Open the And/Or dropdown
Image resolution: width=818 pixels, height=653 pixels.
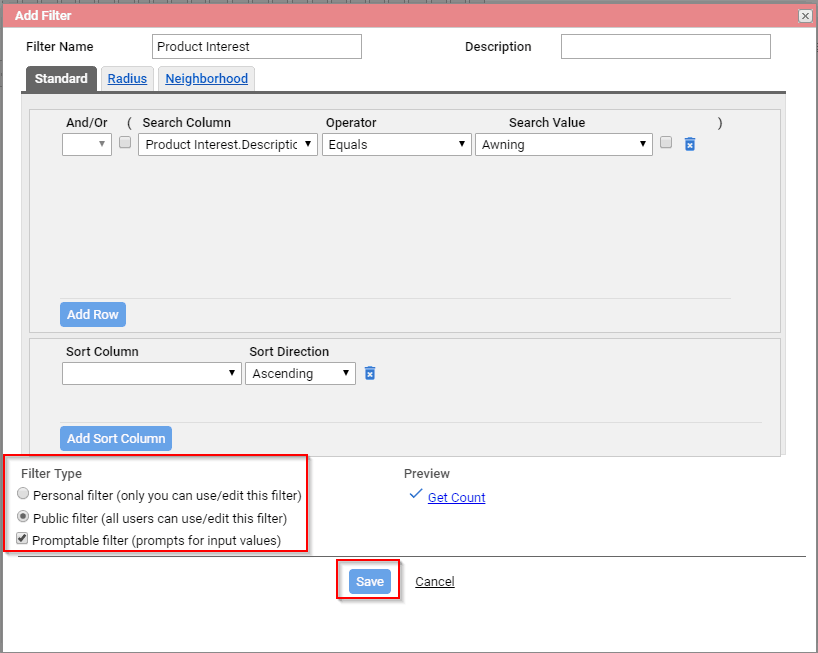(x=87, y=144)
